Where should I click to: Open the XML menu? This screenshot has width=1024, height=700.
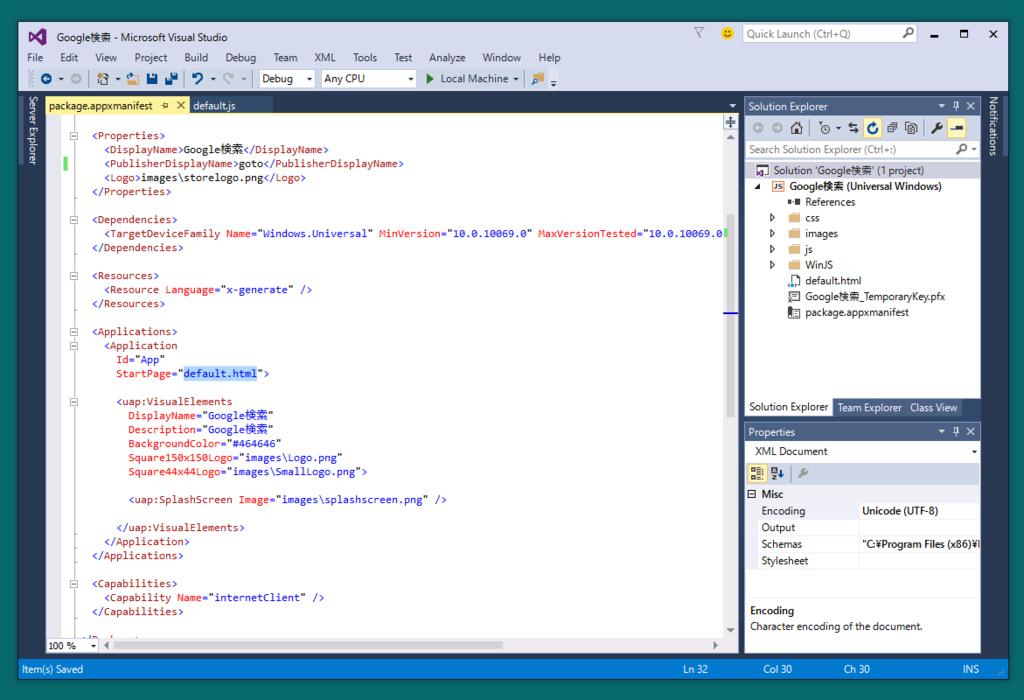click(x=325, y=57)
